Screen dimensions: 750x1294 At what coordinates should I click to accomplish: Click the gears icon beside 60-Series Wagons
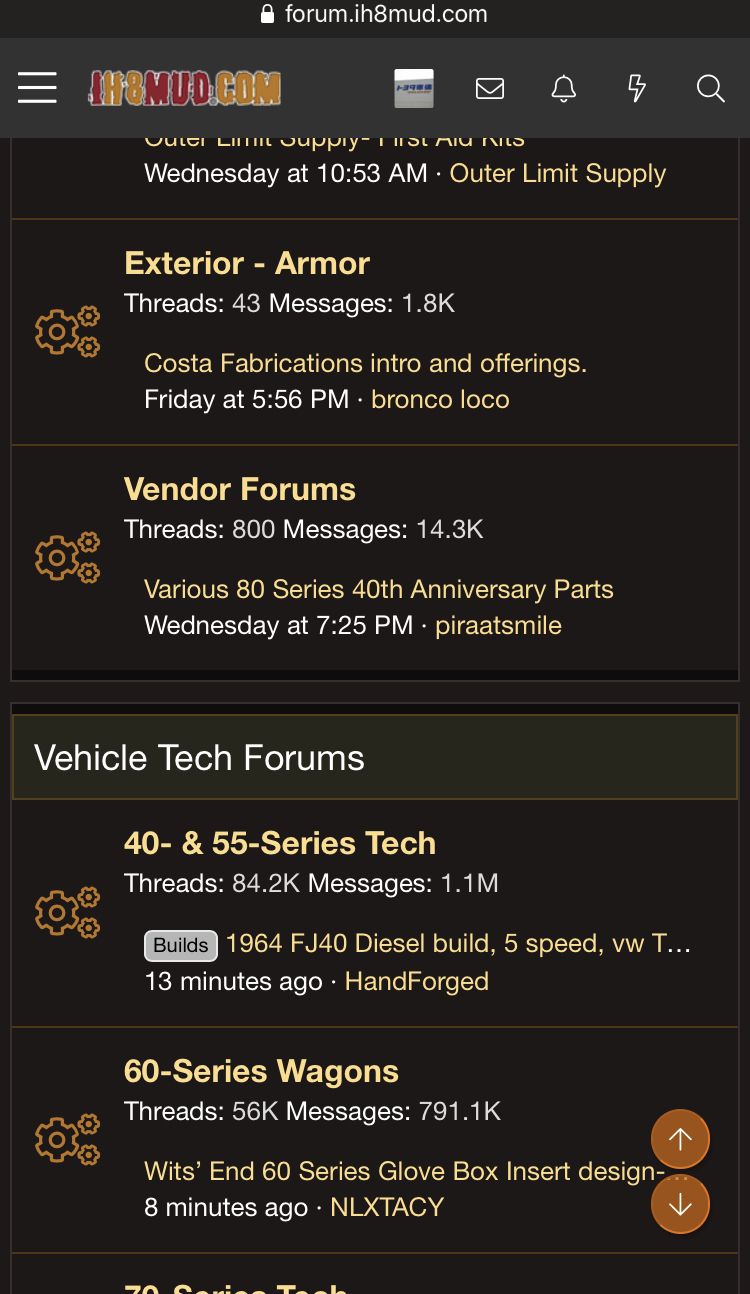tap(67, 1139)
